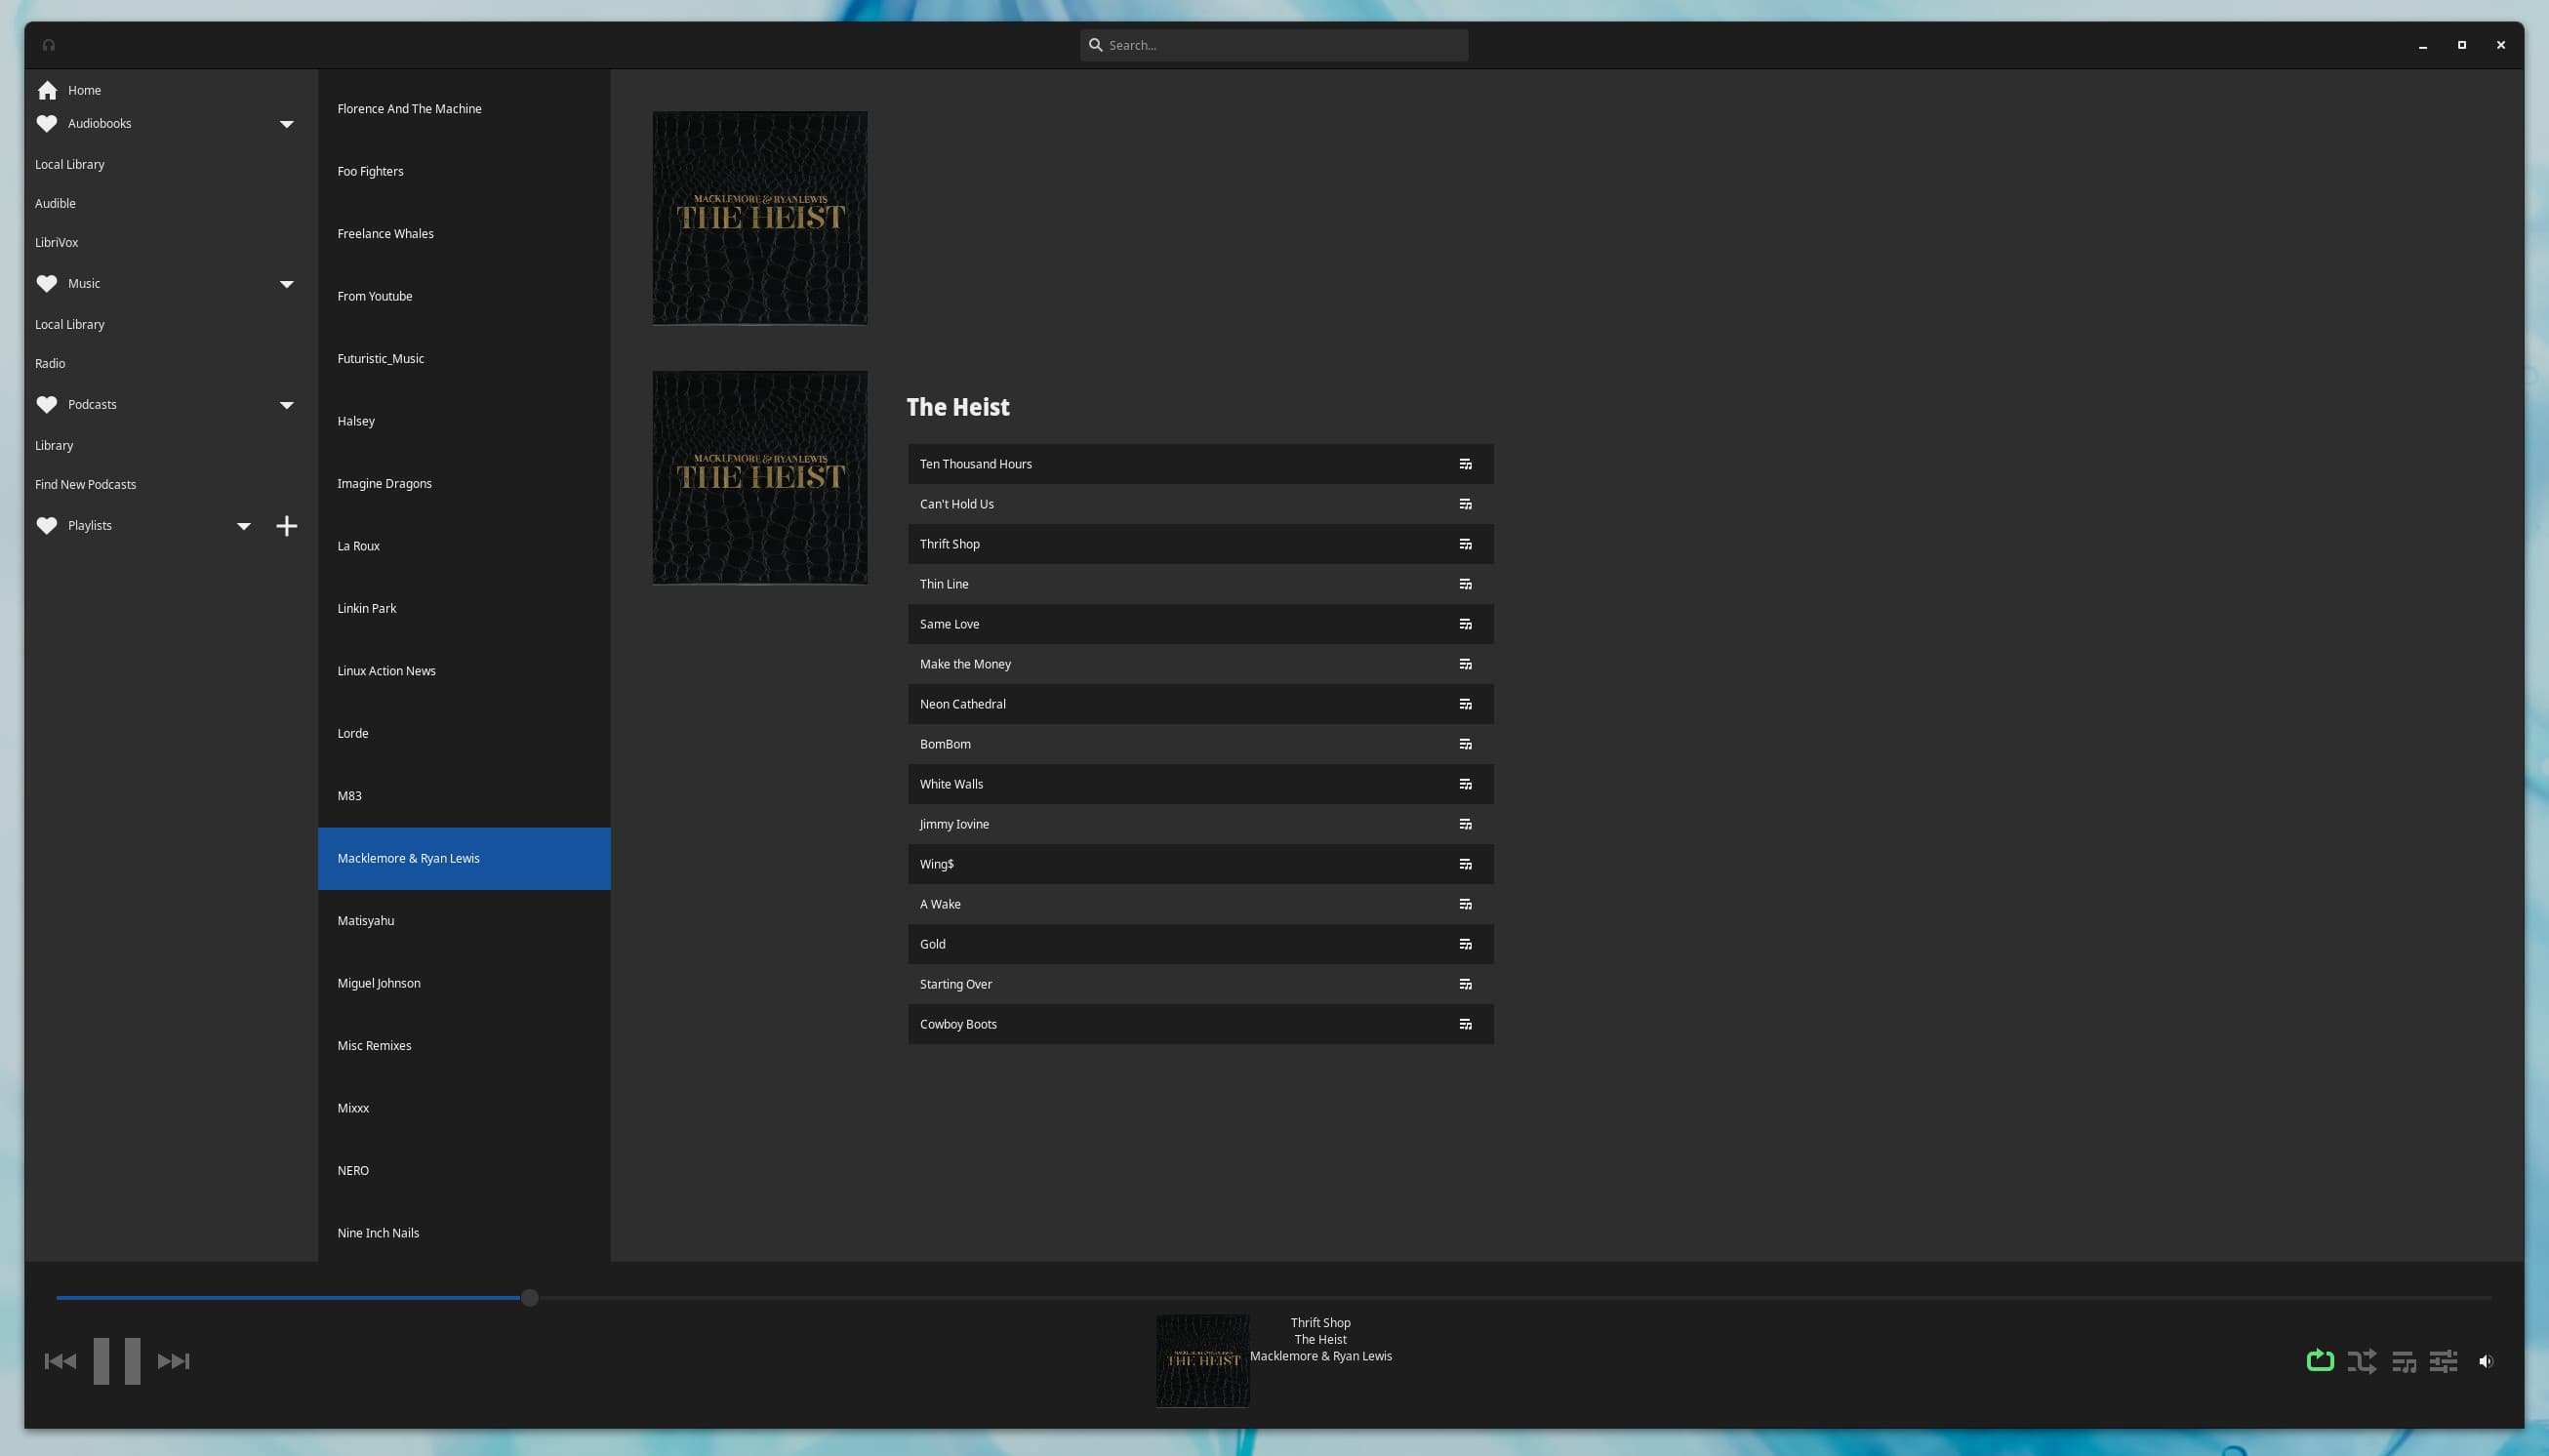Image resolution: width=2549 pixels, height=1456 pixels.
Task: Toggle the green repeat button
Action: pyautogui.click(x=2319, y=1361)
